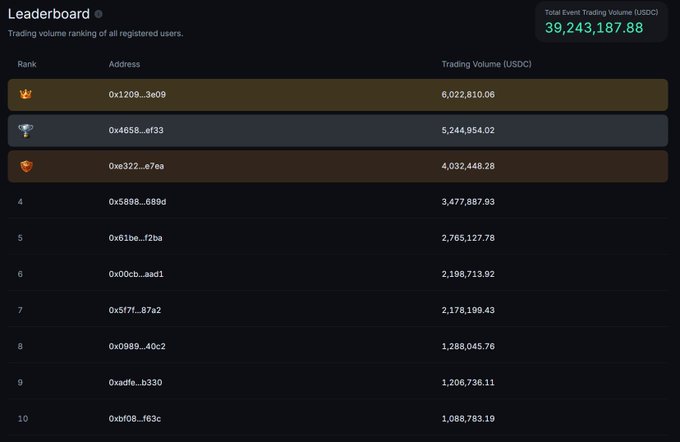Click the Address column header
The image size is (680, 442).
pyautogui.click(x=124, y=64)
